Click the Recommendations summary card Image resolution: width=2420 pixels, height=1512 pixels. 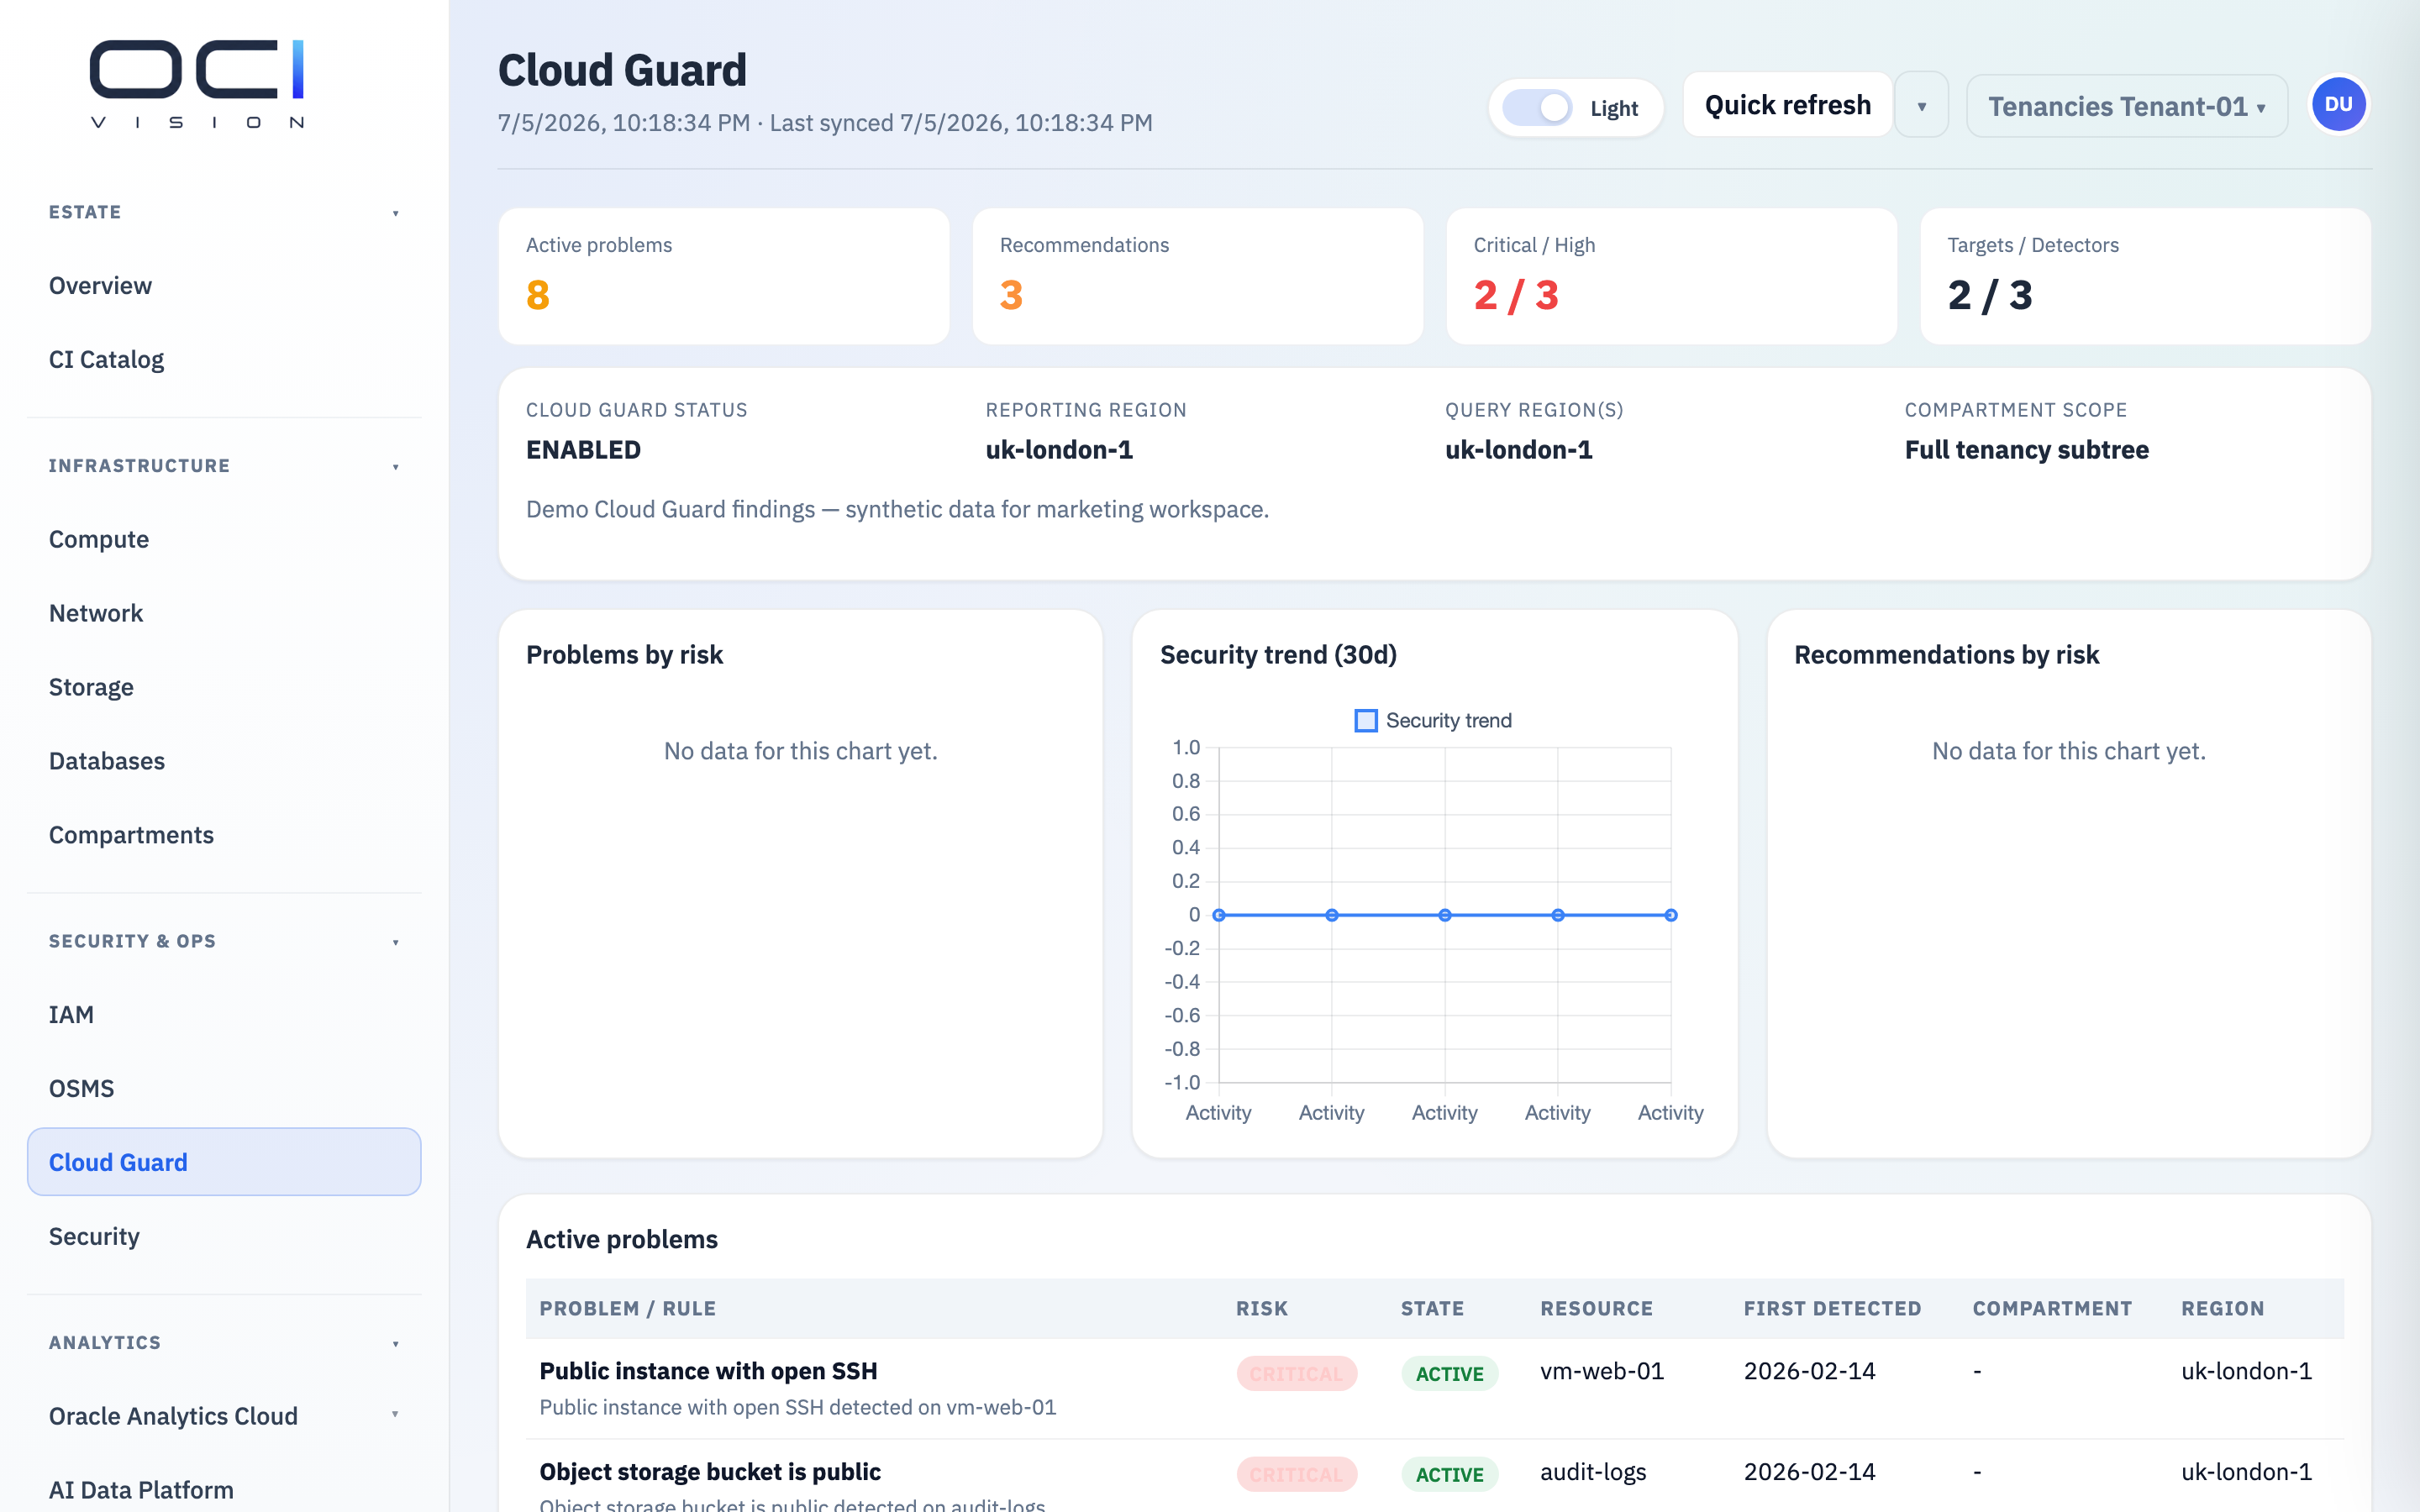(1198, 276)
